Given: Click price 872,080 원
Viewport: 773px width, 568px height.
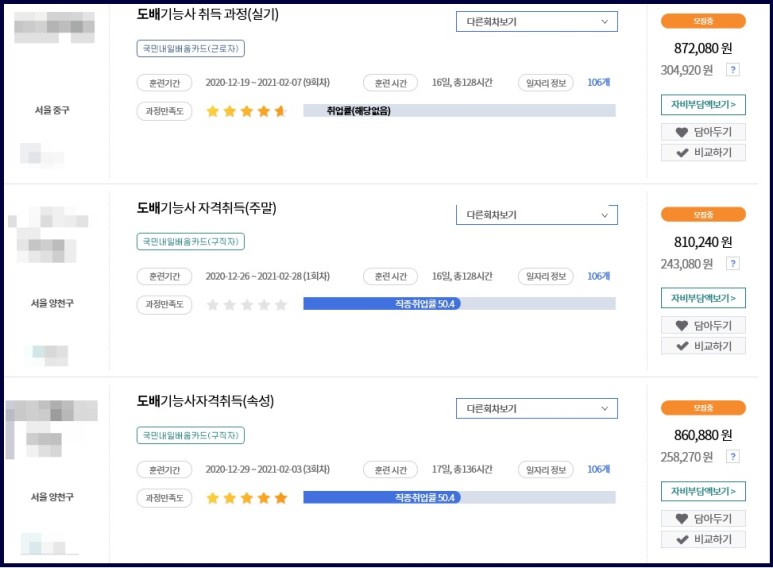Looking at the screenshot, I should click(703, 48).
